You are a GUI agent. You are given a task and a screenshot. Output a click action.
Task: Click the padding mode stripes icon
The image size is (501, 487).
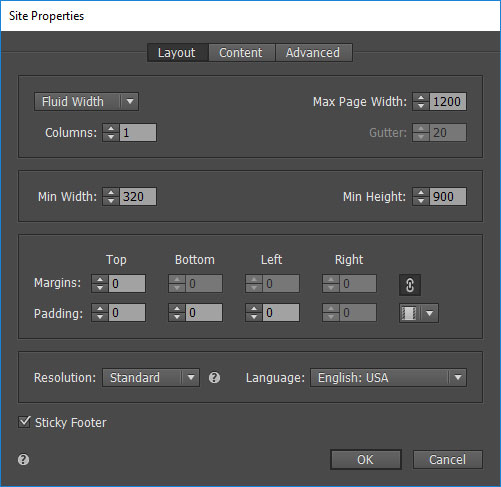pos(409,313)
